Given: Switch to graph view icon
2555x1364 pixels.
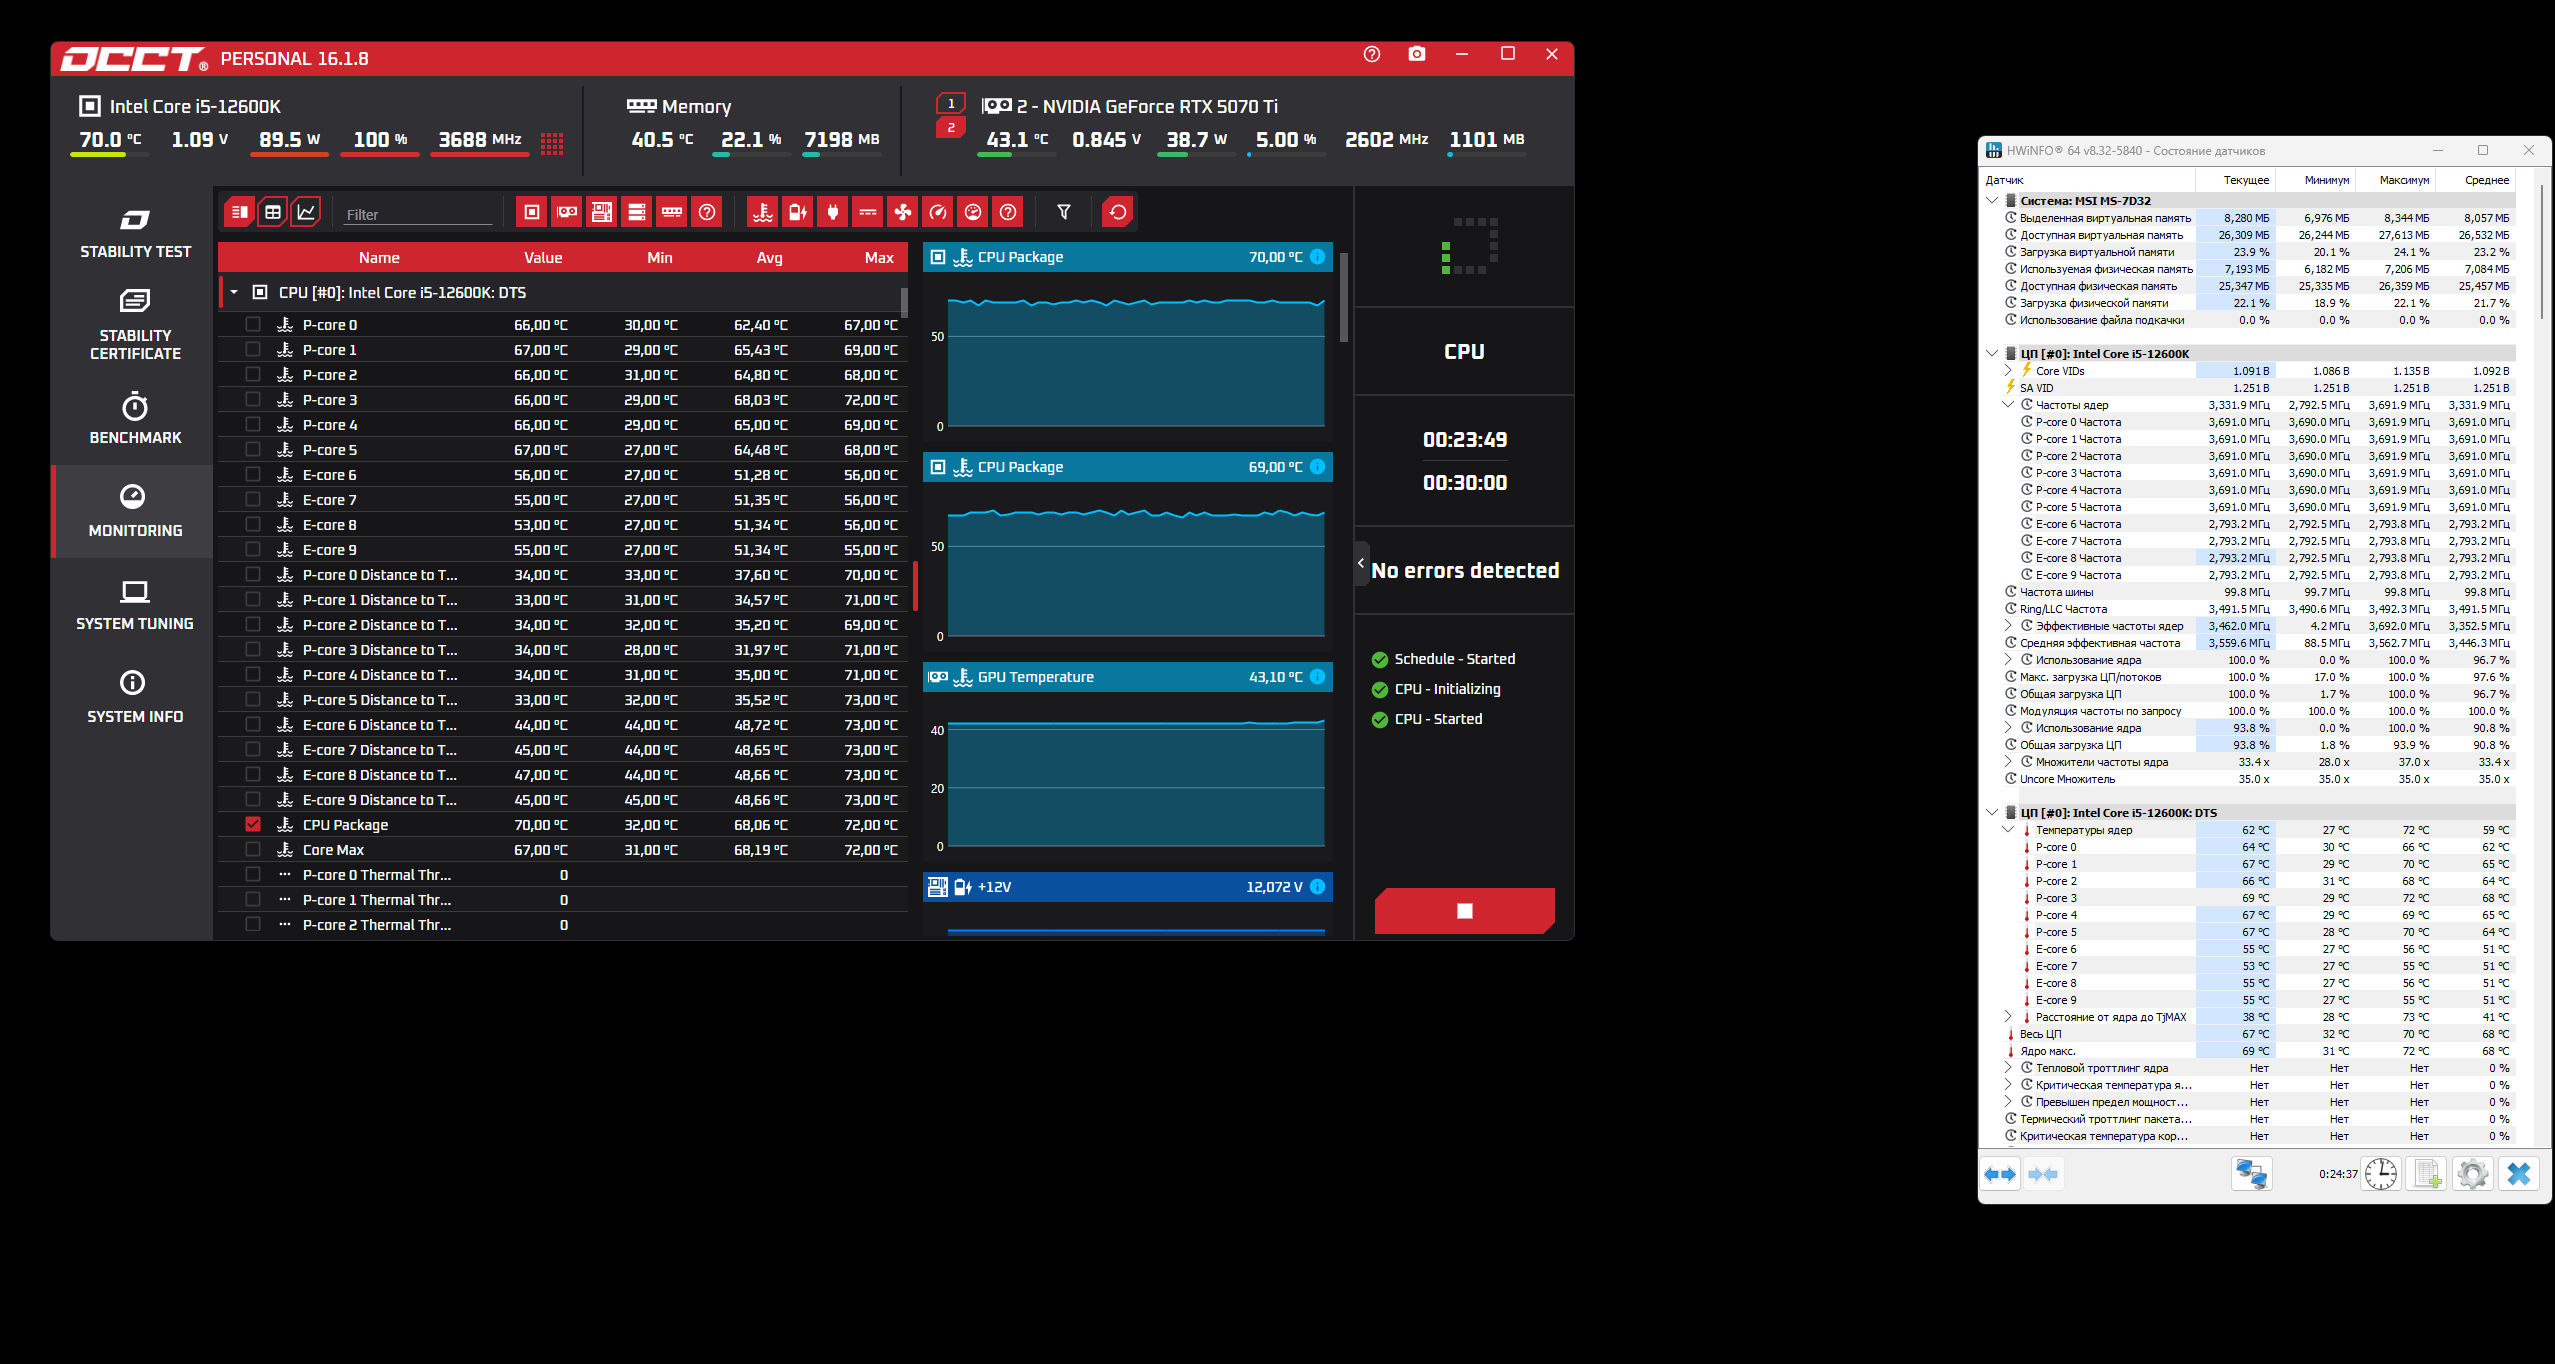Looking at the screenshot, I should [306, 212].
